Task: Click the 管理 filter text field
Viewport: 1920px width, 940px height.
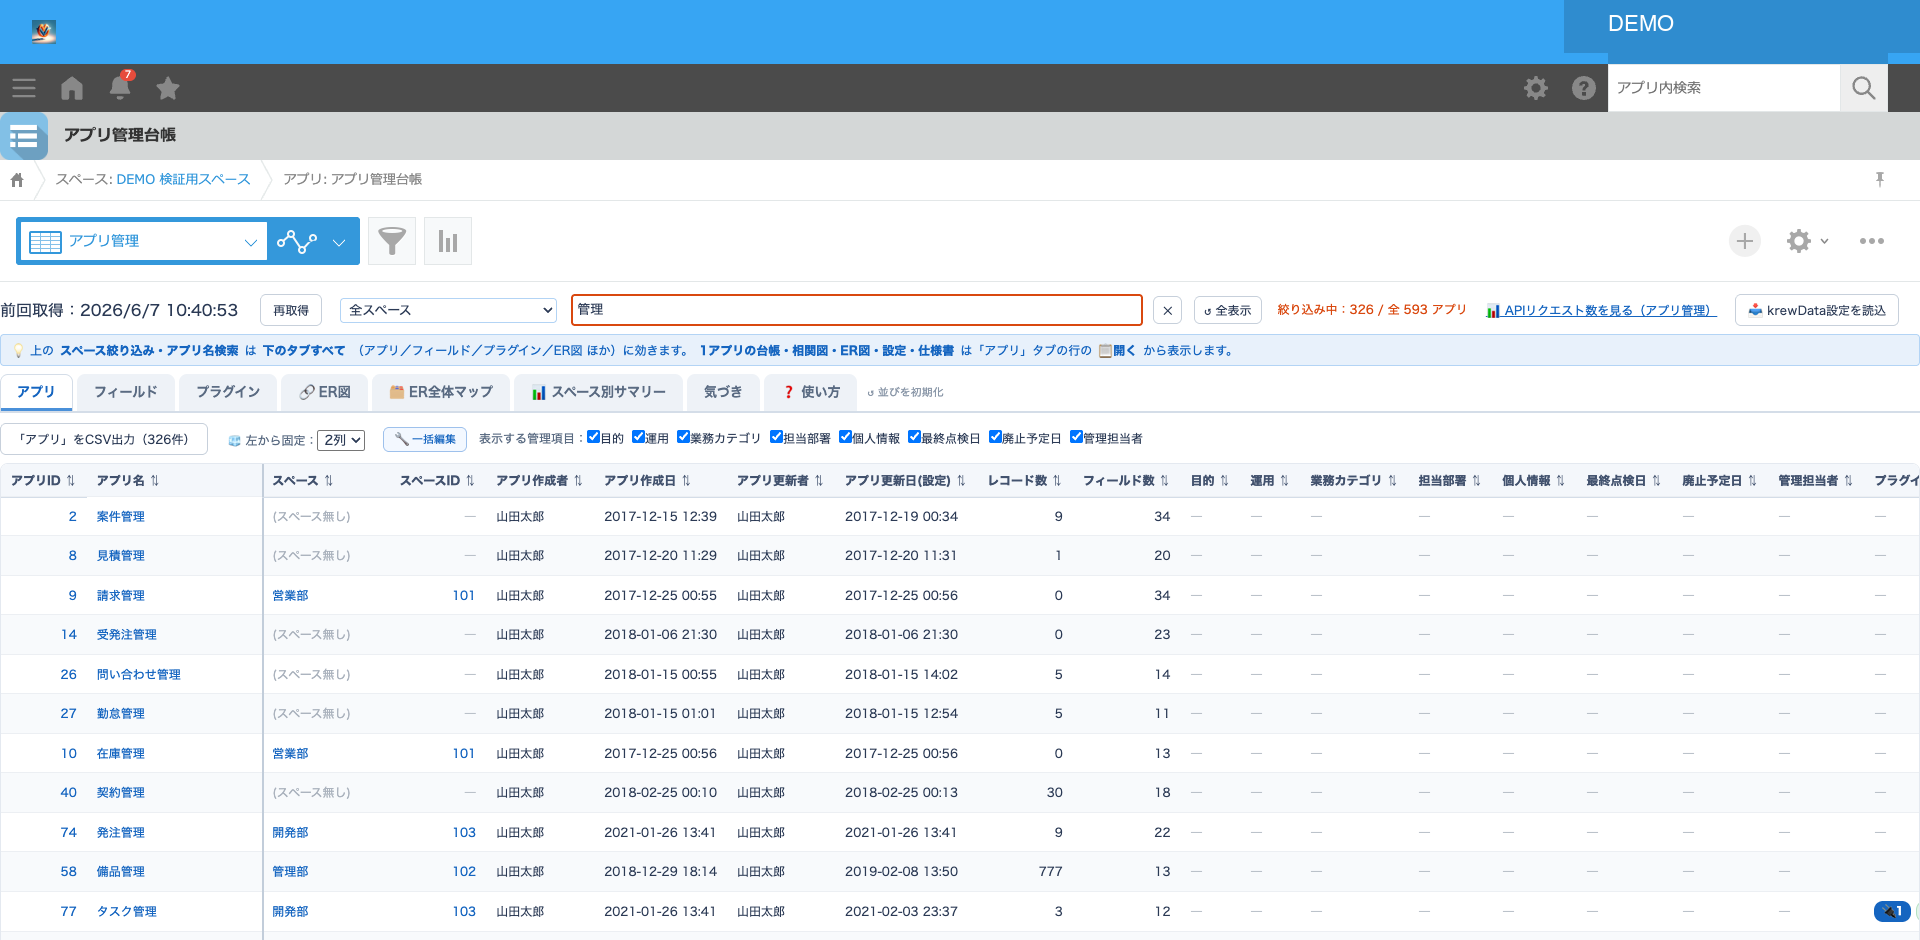Action: tap(856, 310)
